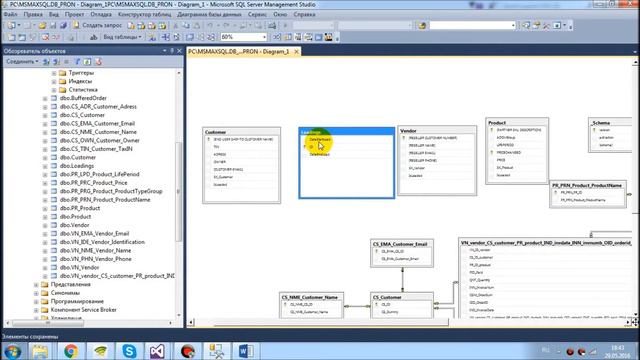The height and width of the screenshot is (360, 640).
Task: Click the Object Explorer horizontal scrollbar
Action: (x=48, y=323)
